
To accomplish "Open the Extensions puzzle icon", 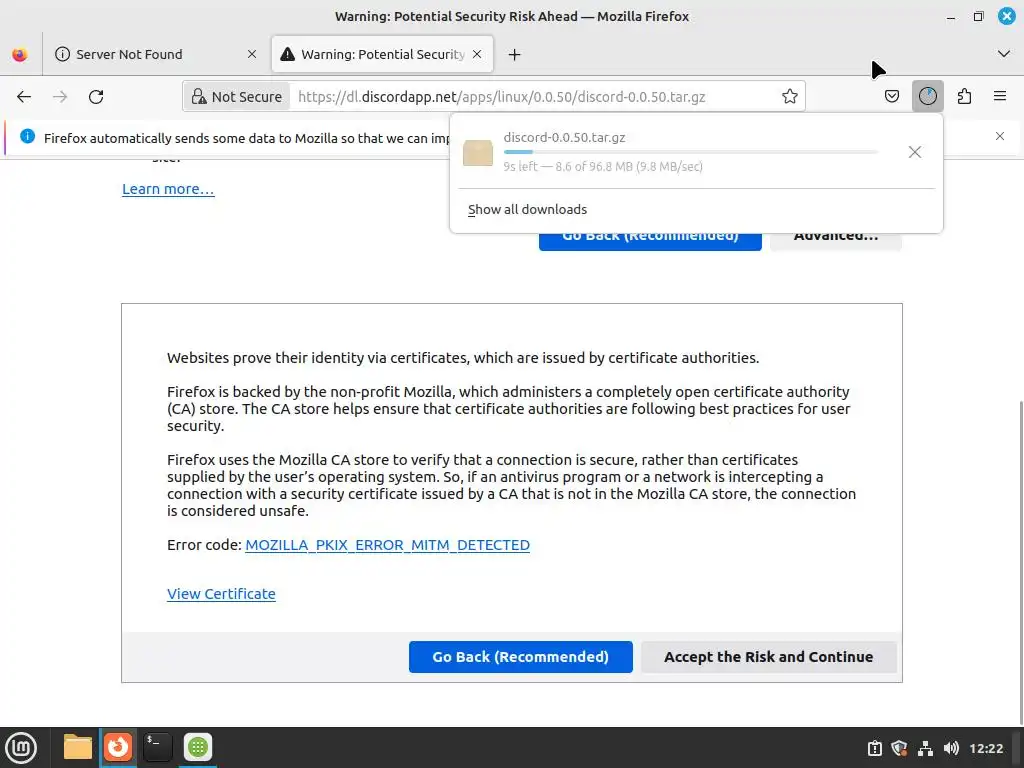I will (964, 97).
